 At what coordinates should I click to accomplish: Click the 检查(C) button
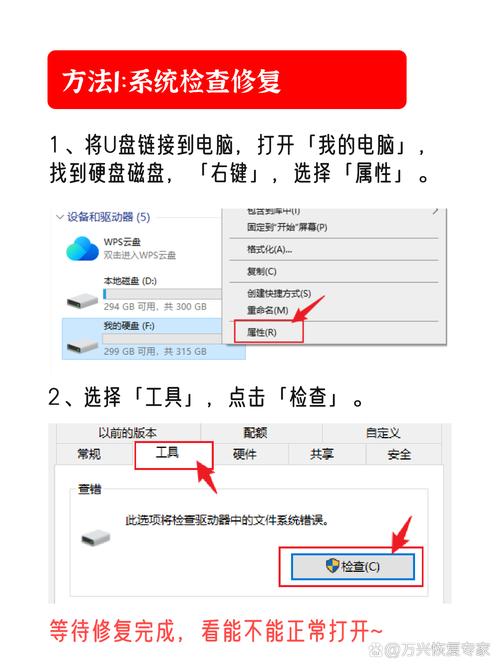(x=353, y=567)
